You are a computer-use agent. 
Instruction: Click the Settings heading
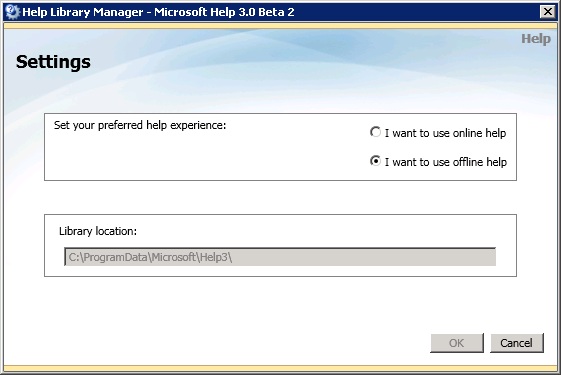(53, 62)
